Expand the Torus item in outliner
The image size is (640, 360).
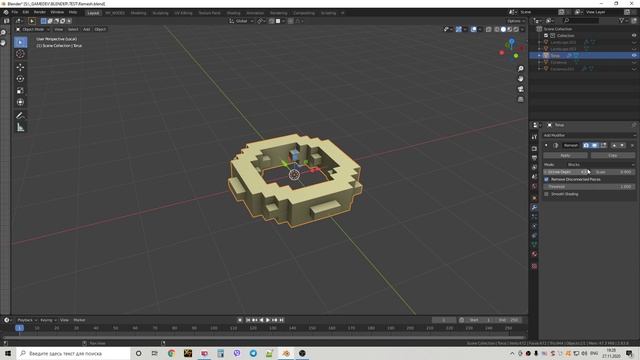coord(539,55)
